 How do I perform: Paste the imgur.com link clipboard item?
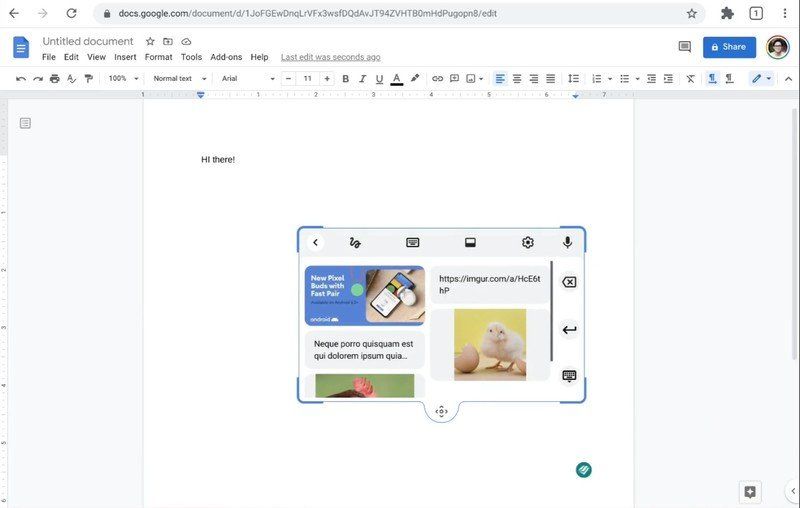[x=490, y=285]
